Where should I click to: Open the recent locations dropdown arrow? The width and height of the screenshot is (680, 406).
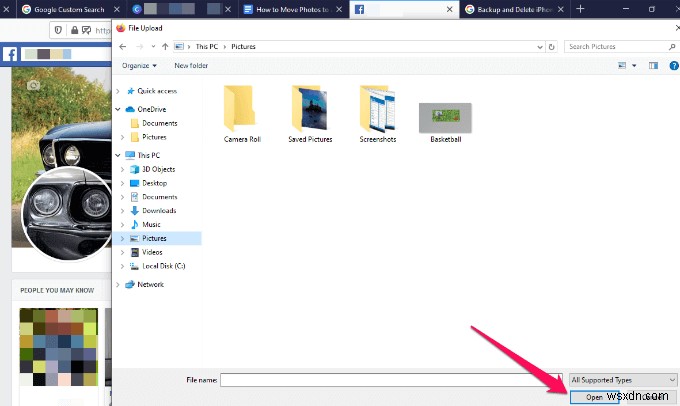pos(153,46)
